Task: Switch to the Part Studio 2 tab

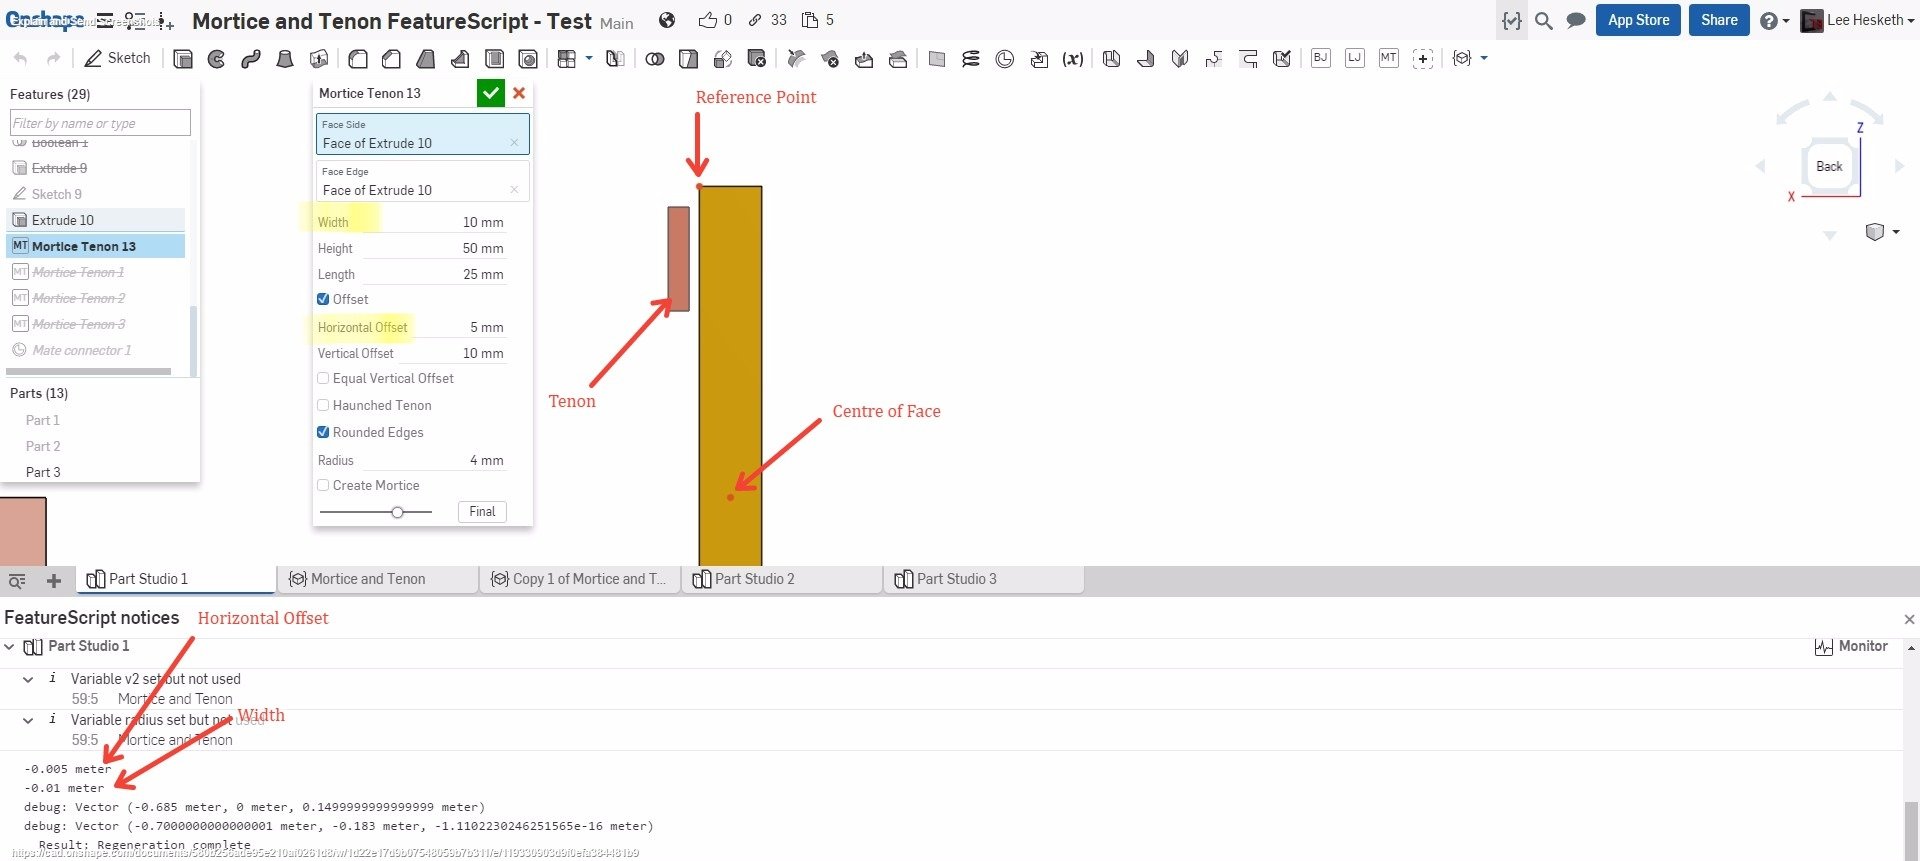Action: (x=782, y=579)
